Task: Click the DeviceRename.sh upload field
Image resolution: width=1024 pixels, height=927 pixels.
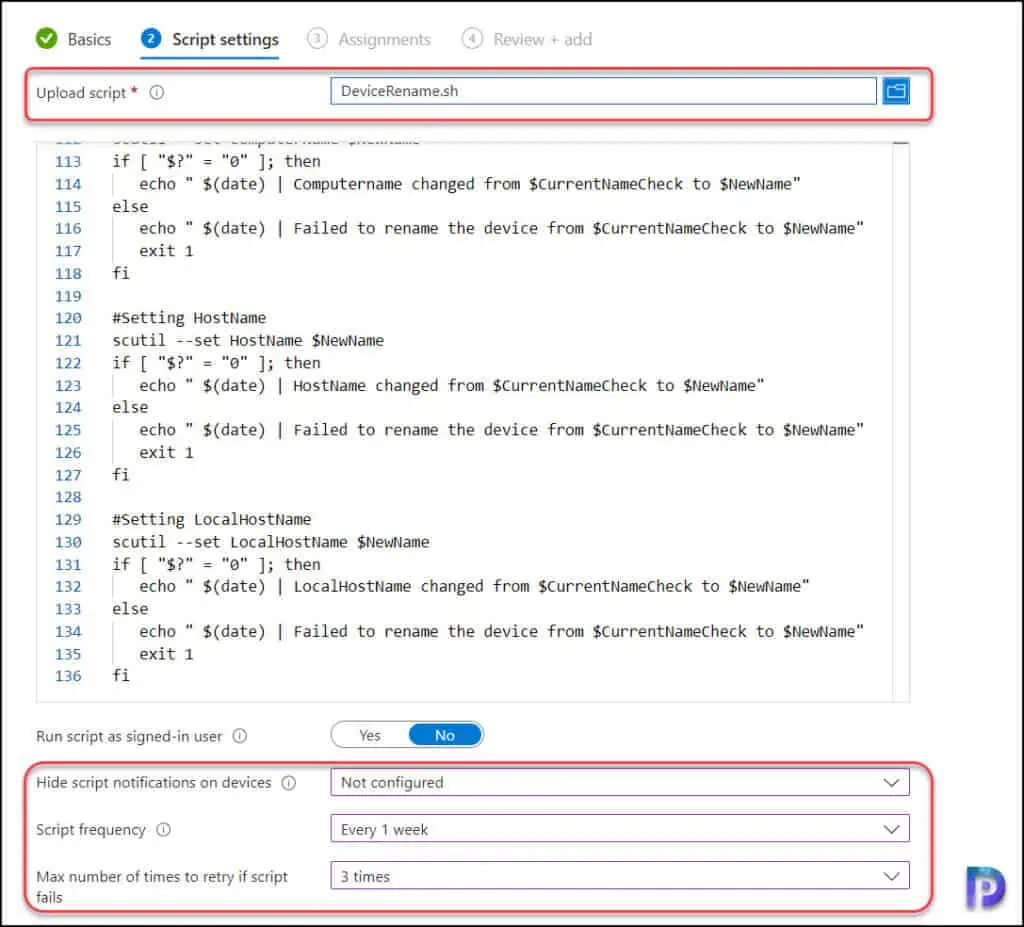Action: click(603, 91)
